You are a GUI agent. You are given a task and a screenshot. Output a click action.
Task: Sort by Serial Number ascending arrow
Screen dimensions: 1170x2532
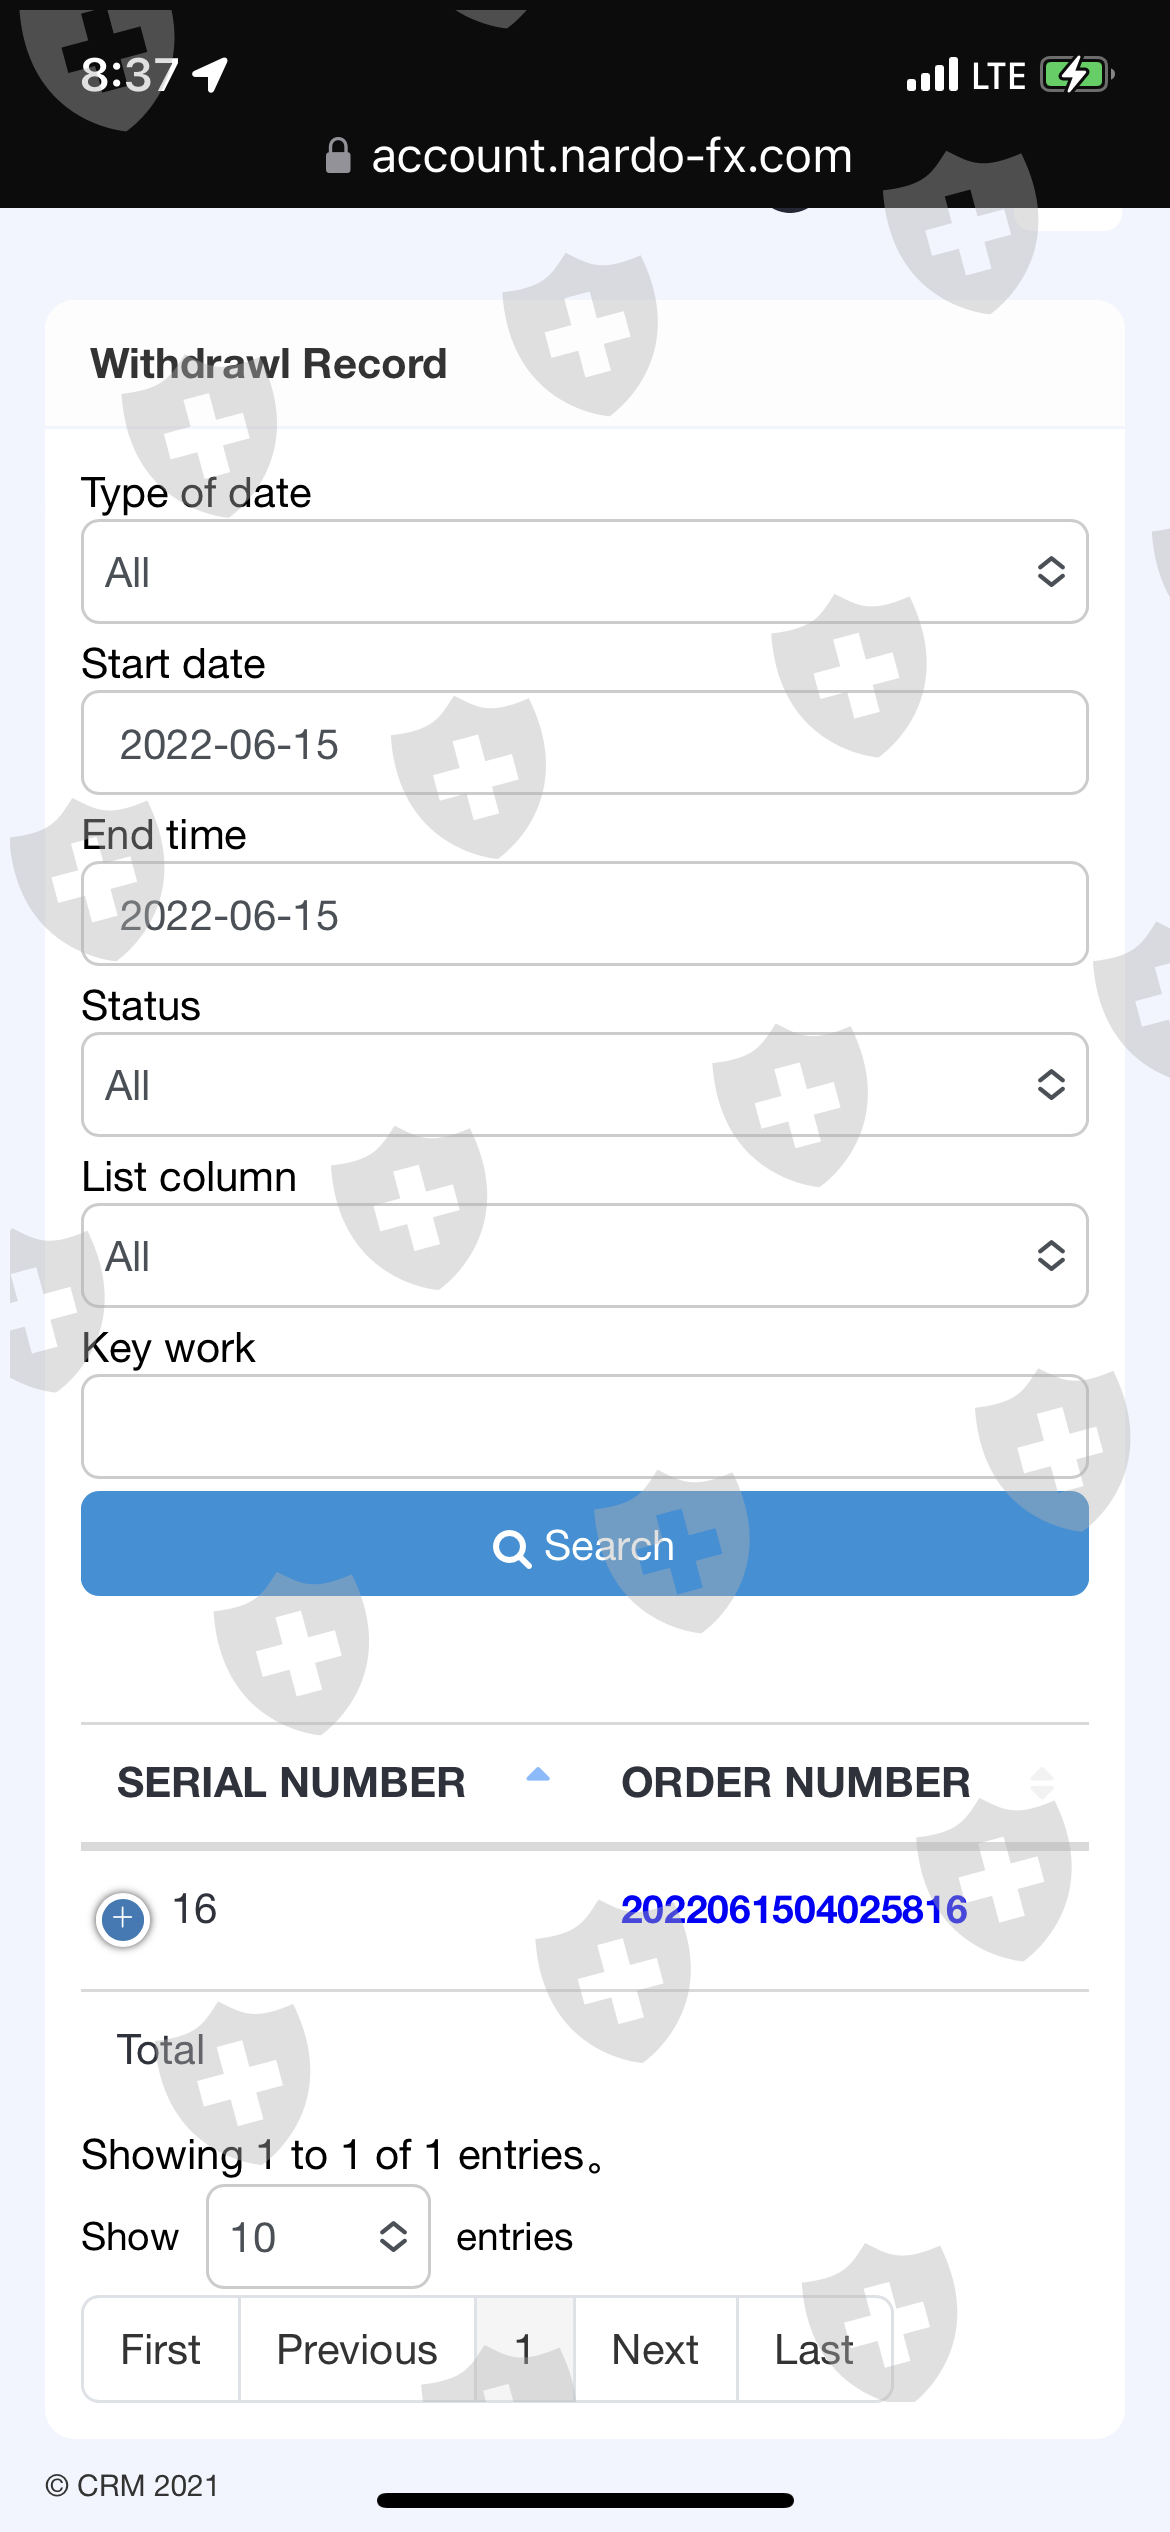pos(538,1775)
